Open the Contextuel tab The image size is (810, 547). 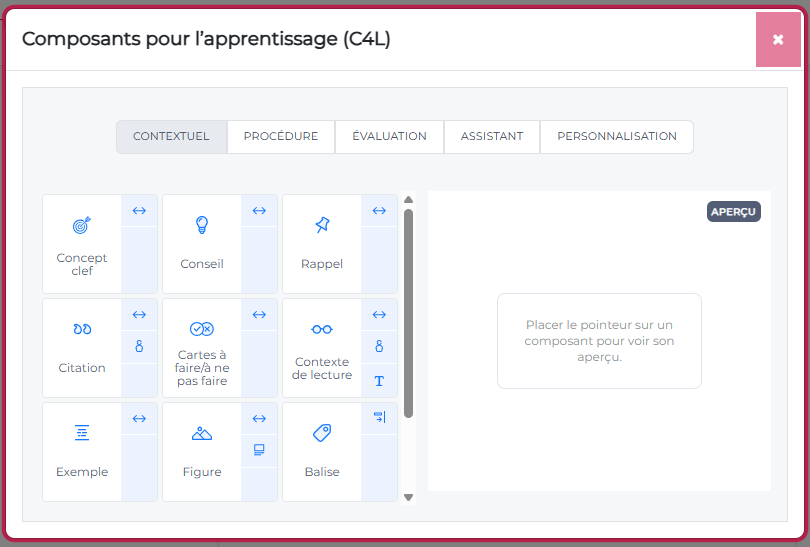pyautogui.click(x=172, y=136)
